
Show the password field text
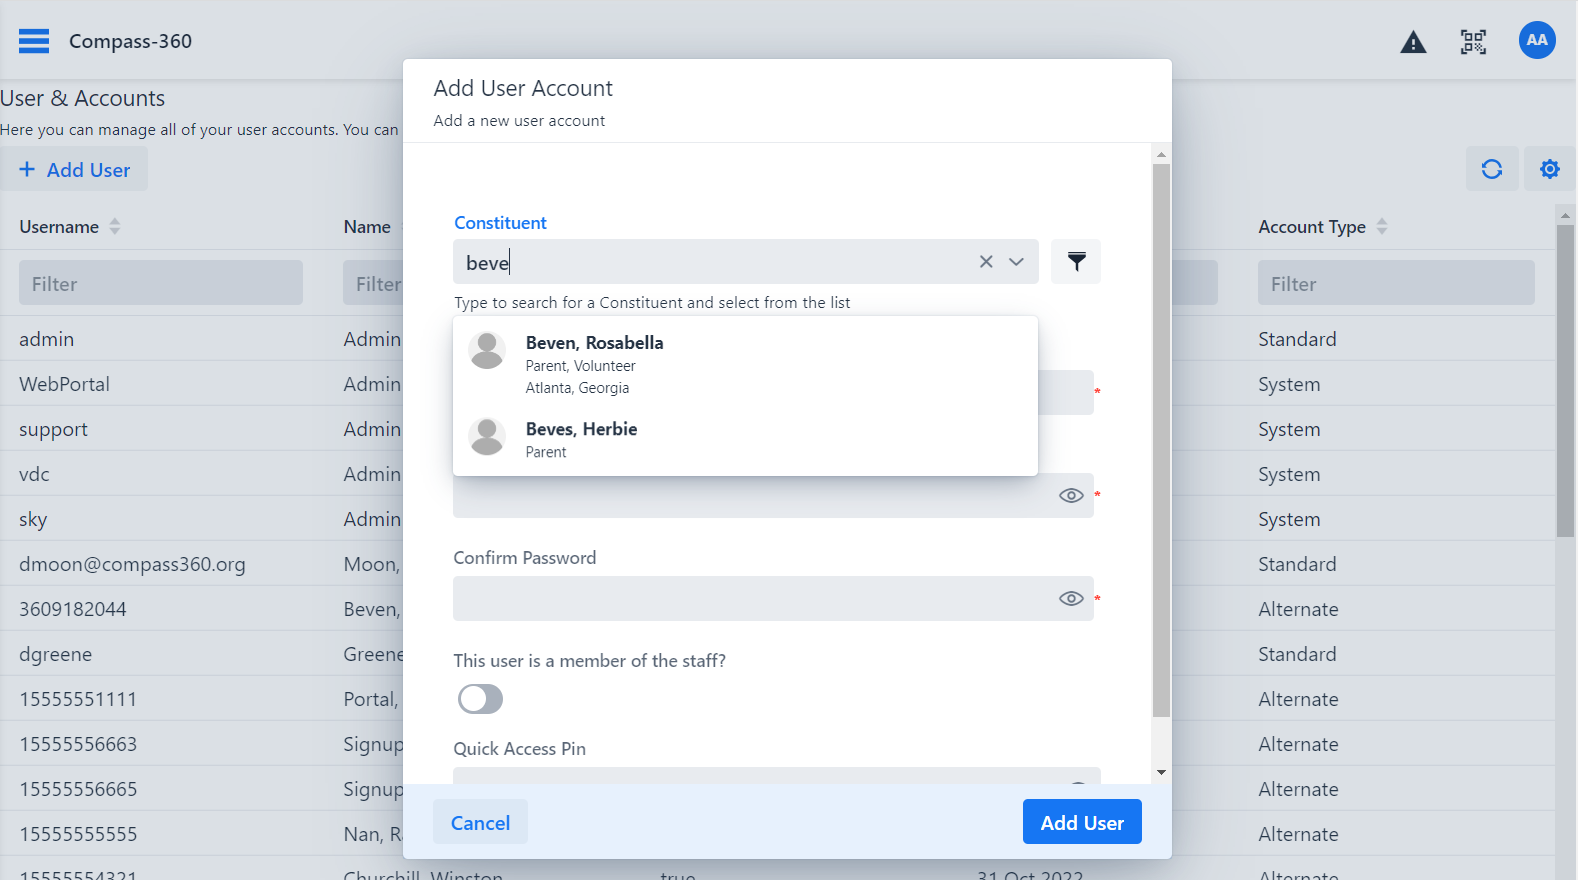[x=1071, y=496]
